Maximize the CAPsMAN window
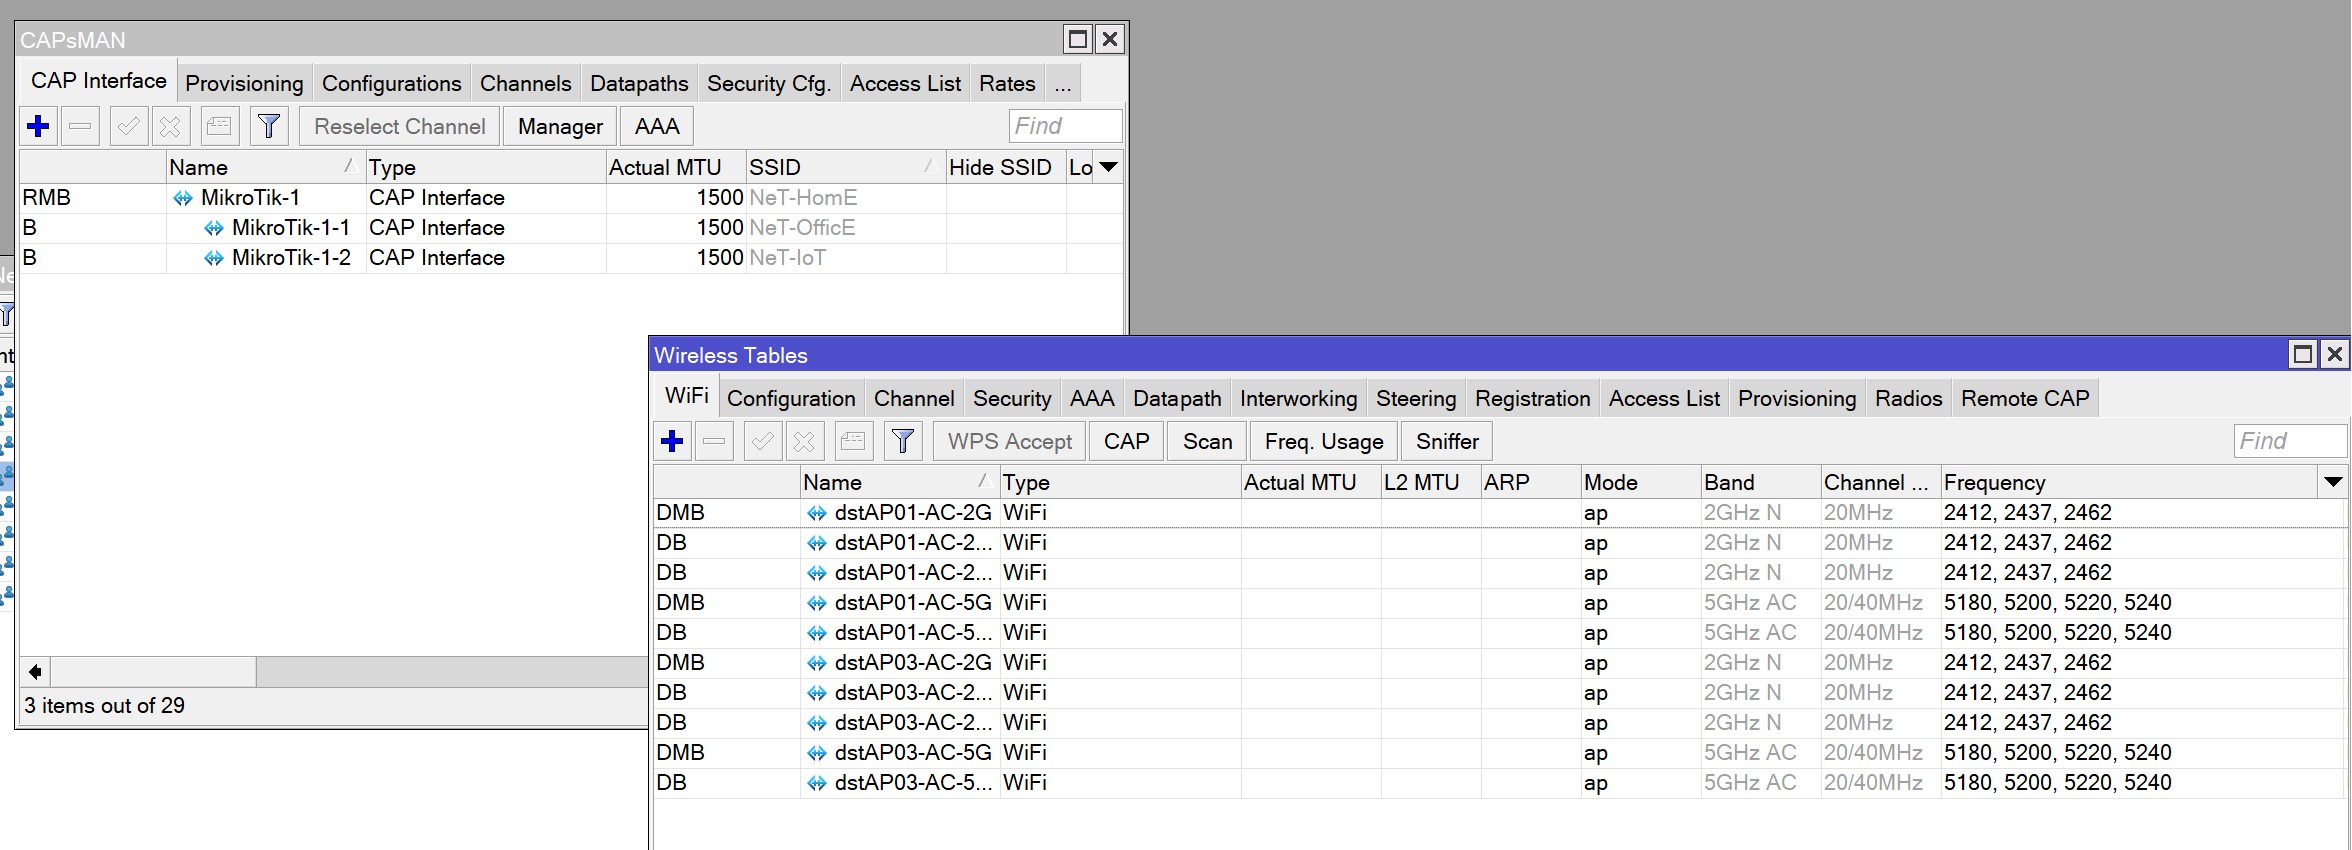This screenshot has width=2352, height=850. pos(1078,39)
